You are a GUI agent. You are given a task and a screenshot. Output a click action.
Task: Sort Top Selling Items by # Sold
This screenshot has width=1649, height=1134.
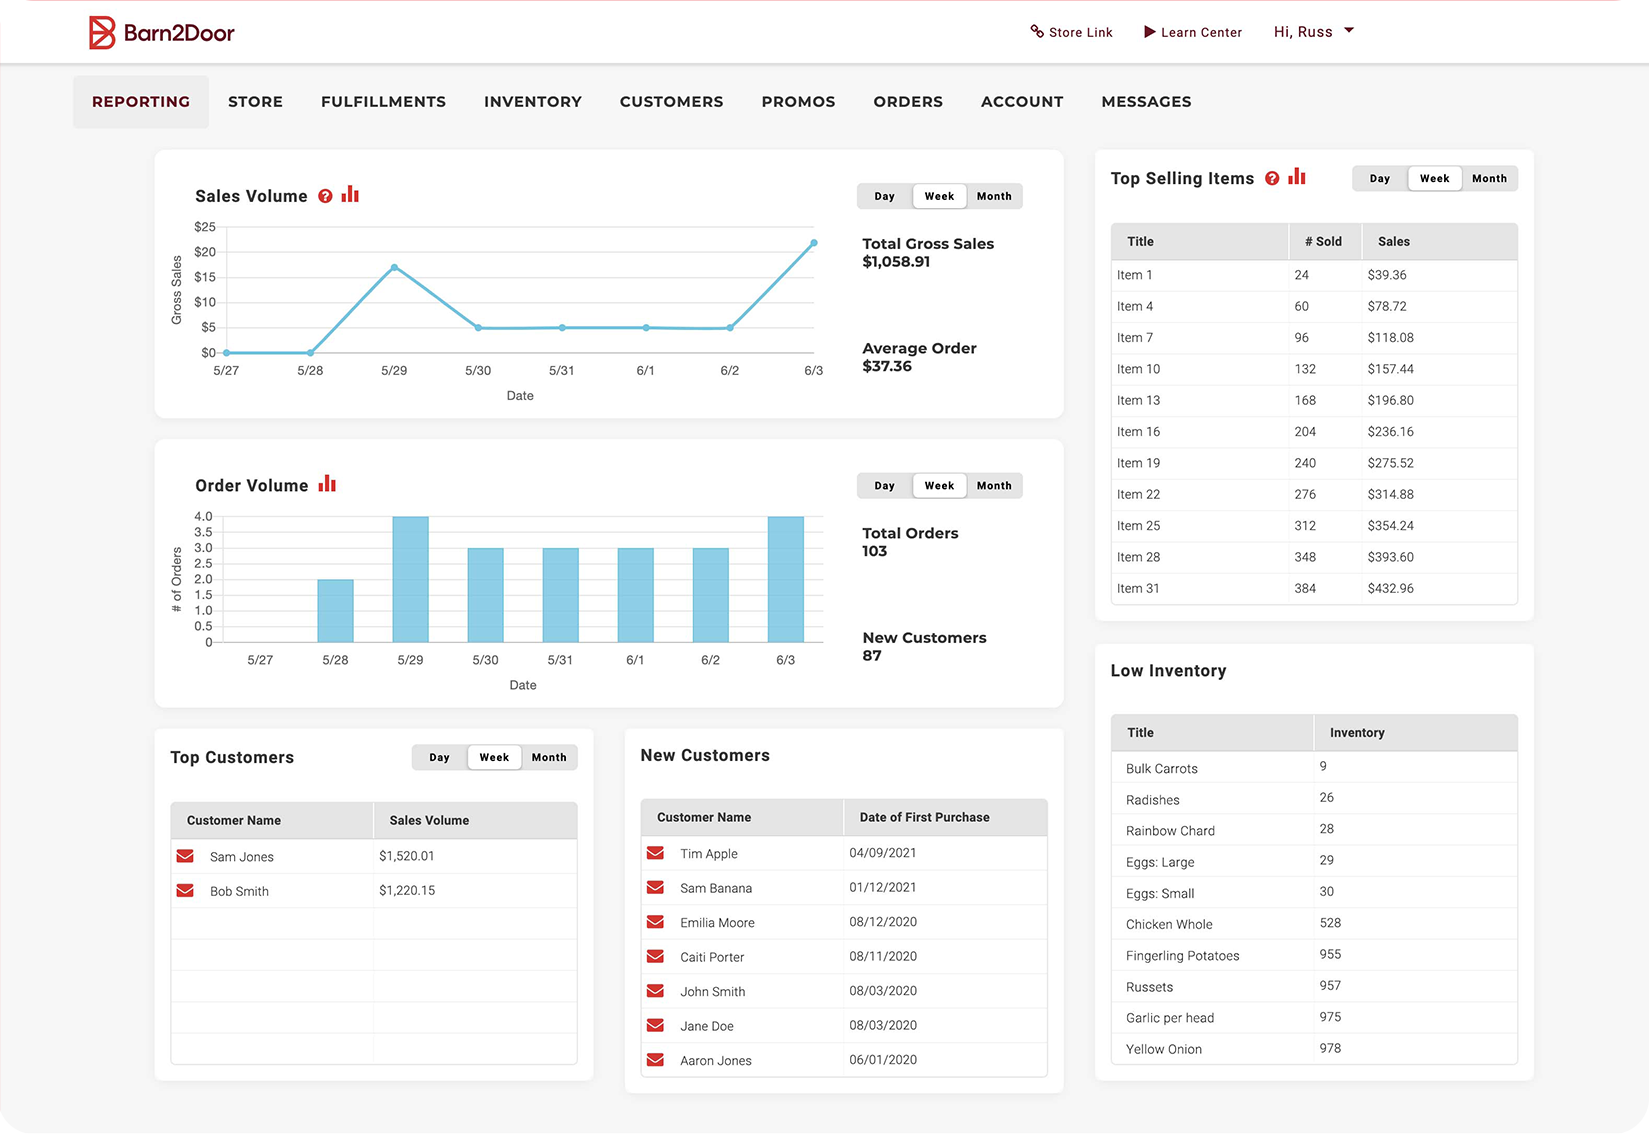[x=1325, y=241]
